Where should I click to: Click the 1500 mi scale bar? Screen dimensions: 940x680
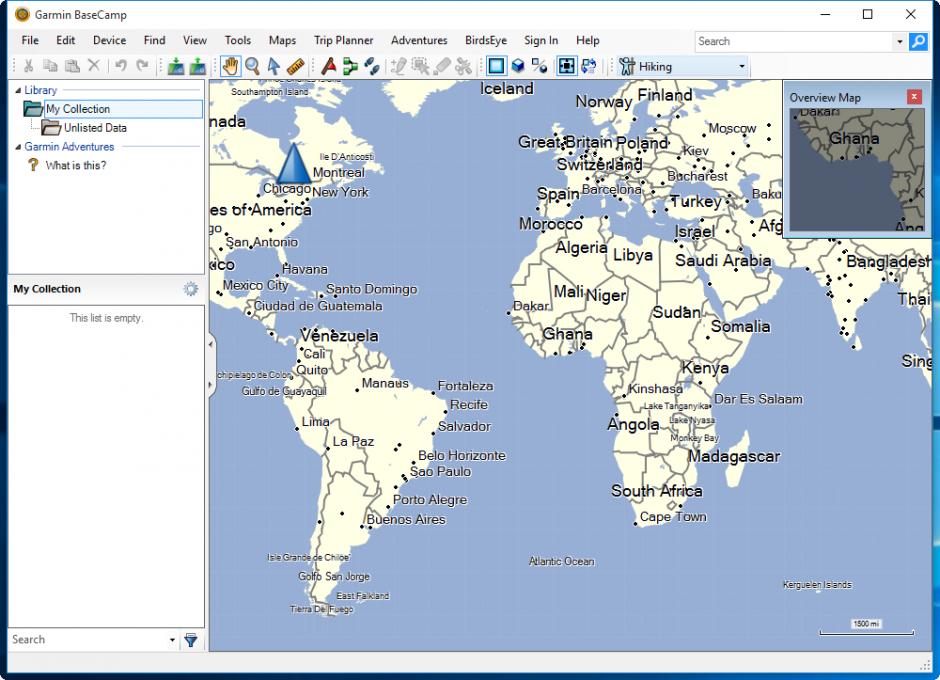click(867, 628)
